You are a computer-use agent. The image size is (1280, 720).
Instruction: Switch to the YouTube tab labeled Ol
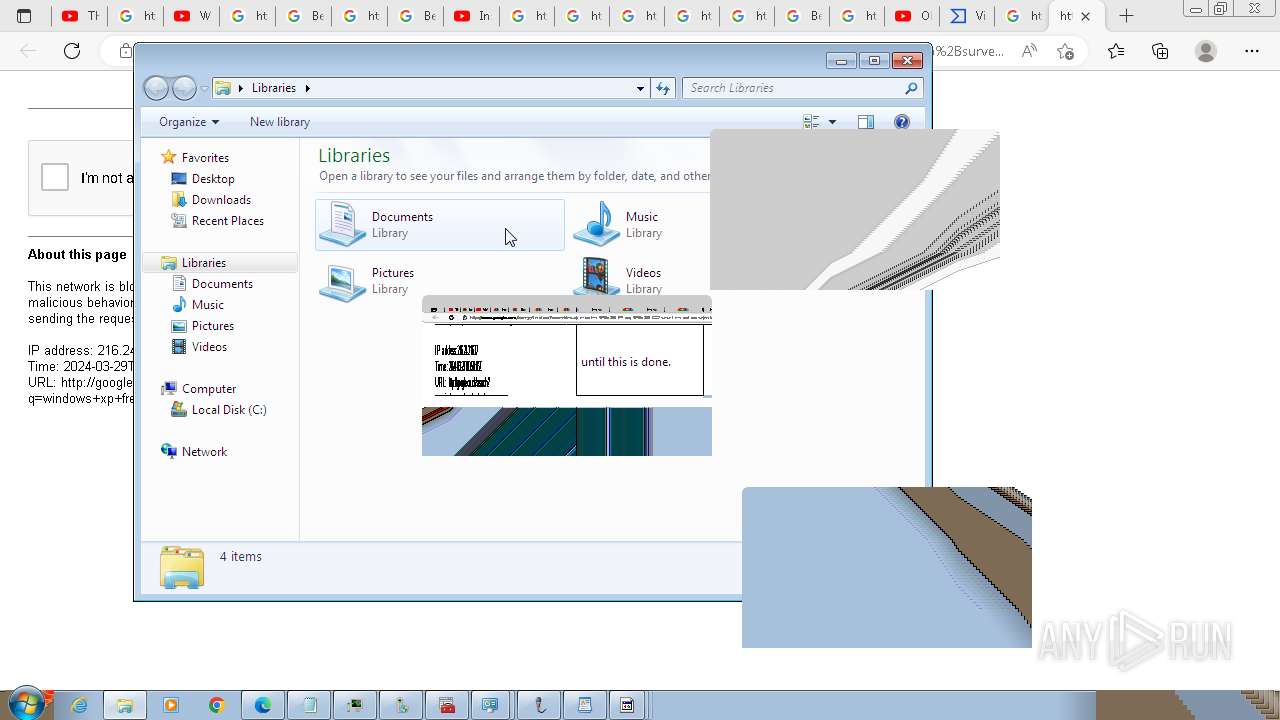pyautogui.click(x=912, y=16)
